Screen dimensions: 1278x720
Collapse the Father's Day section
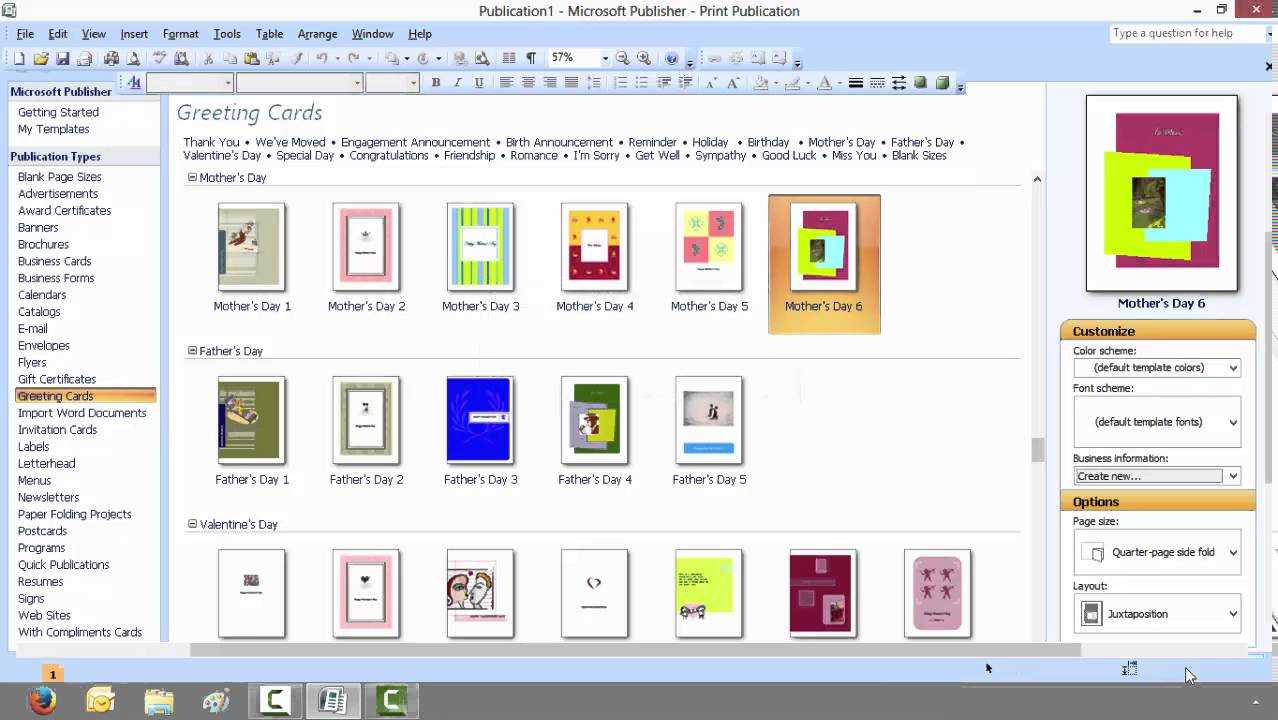(x=192, y=351)
